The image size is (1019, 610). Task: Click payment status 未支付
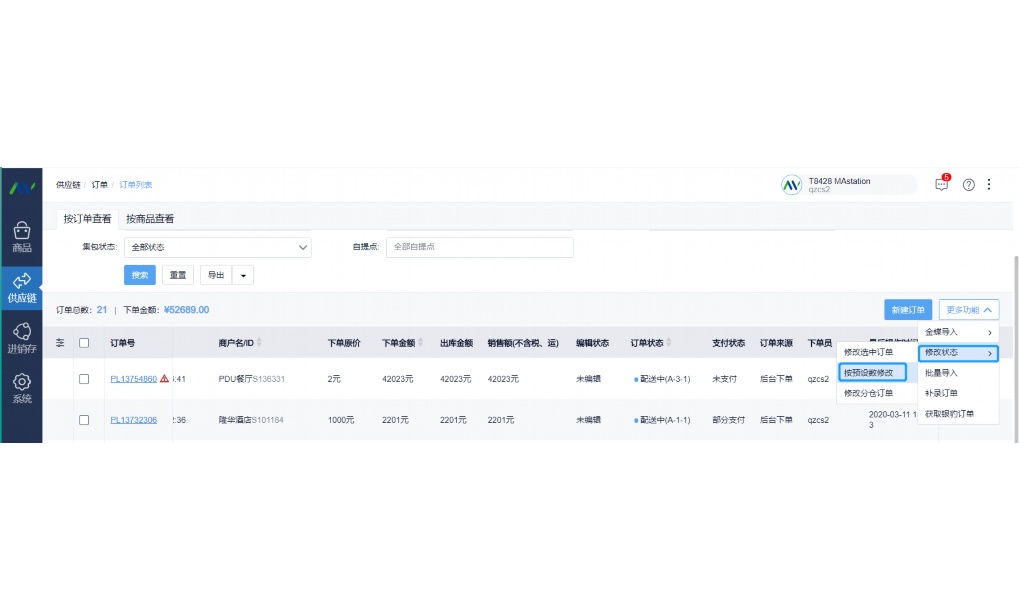pyautogui.click(x=725, y=379)
